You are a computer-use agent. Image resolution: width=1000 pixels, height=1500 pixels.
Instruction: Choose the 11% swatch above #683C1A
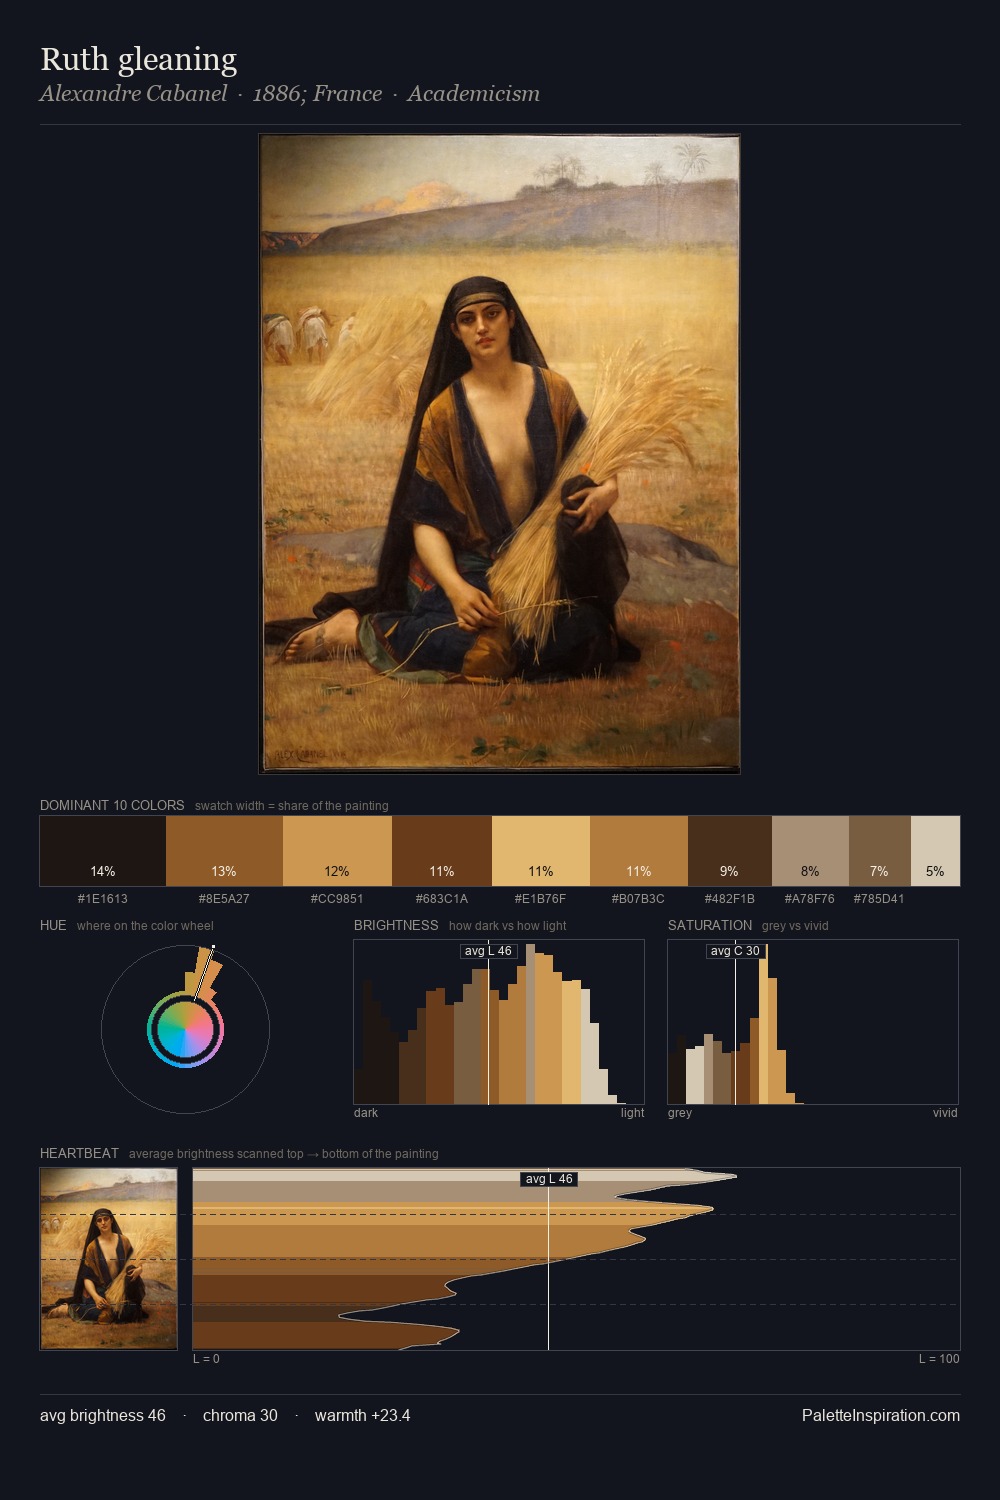[442, 851]
